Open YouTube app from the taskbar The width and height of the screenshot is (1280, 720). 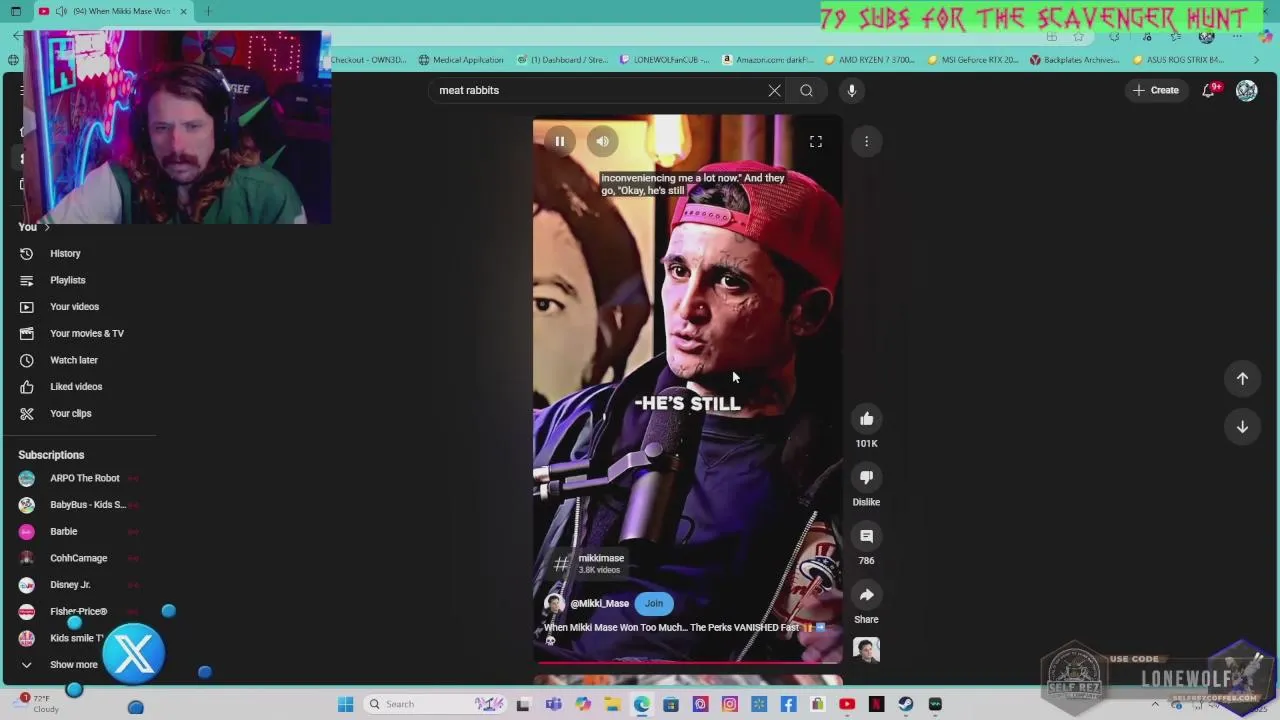[x=847, y=704]
